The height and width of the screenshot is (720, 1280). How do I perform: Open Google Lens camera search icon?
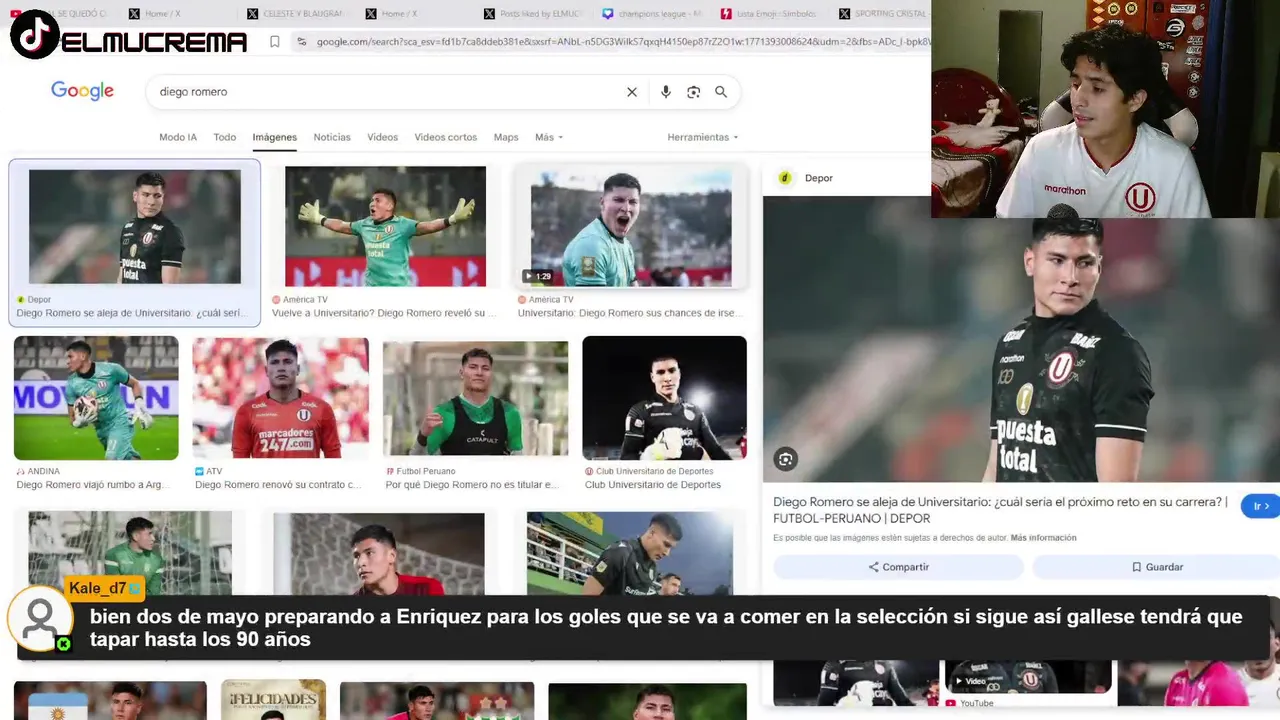click(x=693, y=92)
